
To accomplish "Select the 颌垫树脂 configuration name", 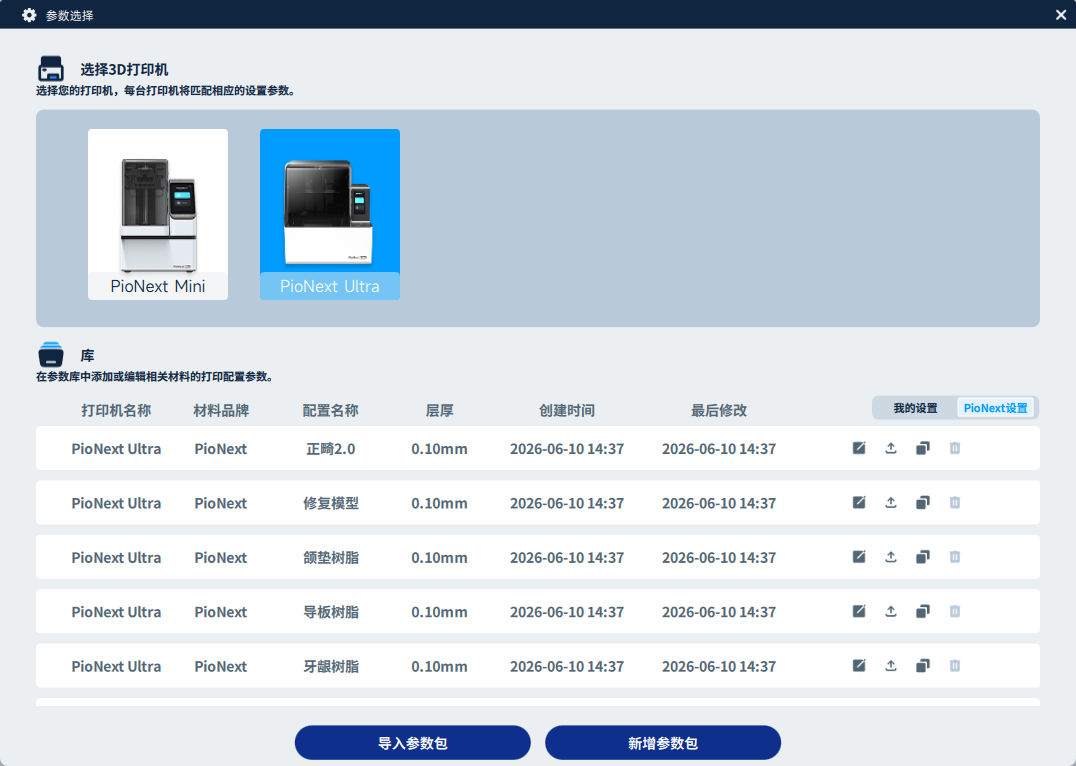I will coord(331,557).
